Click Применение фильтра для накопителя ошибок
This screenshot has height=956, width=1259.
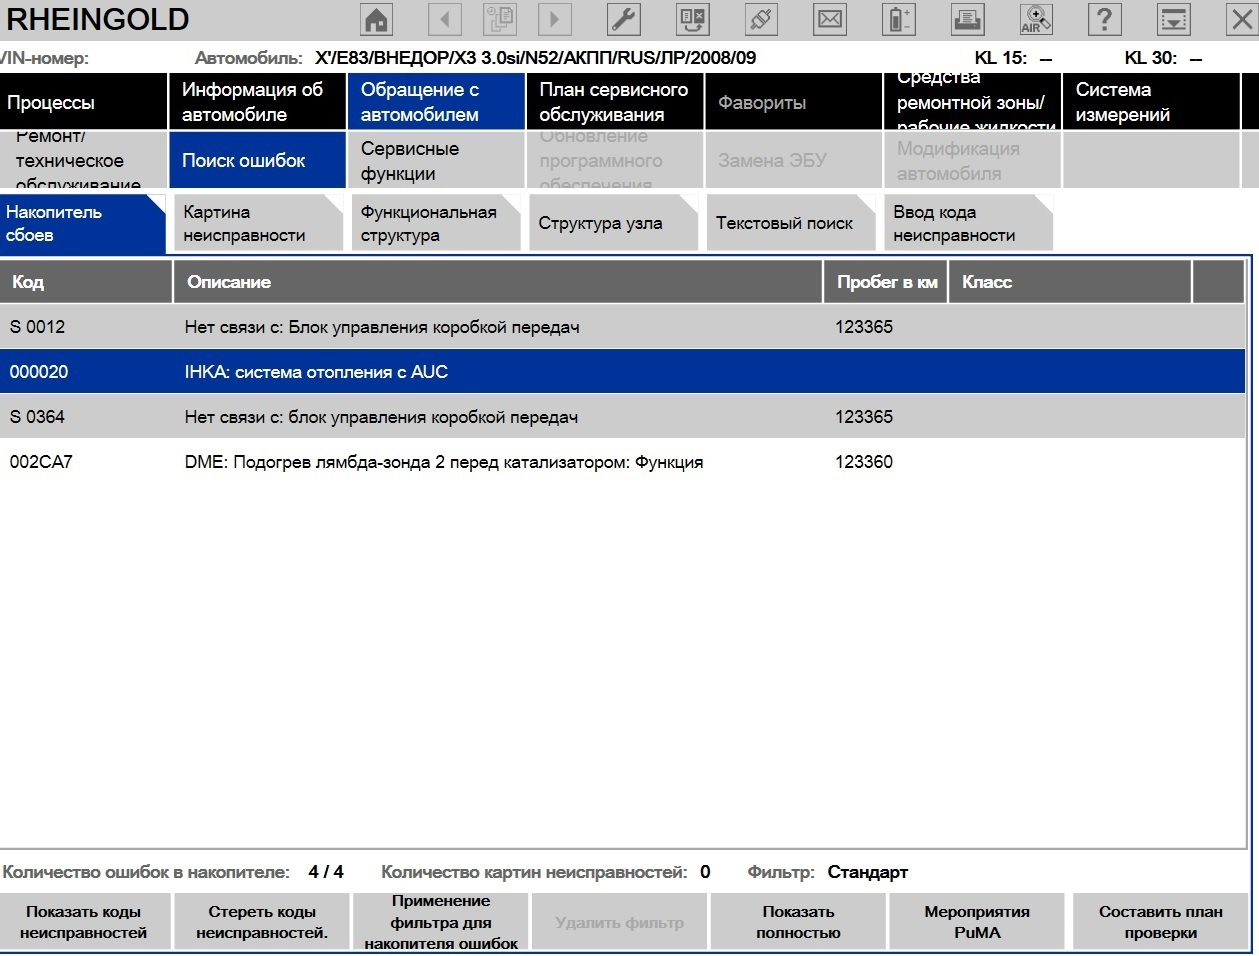[x=441, y=922]
